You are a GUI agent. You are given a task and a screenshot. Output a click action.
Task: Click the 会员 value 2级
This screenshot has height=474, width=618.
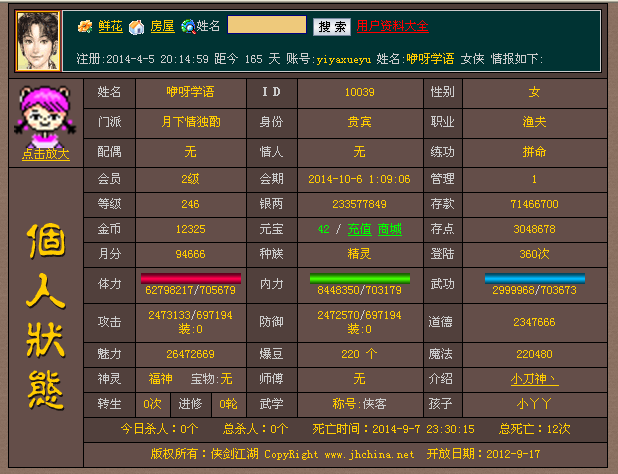(x=190, y=179)
